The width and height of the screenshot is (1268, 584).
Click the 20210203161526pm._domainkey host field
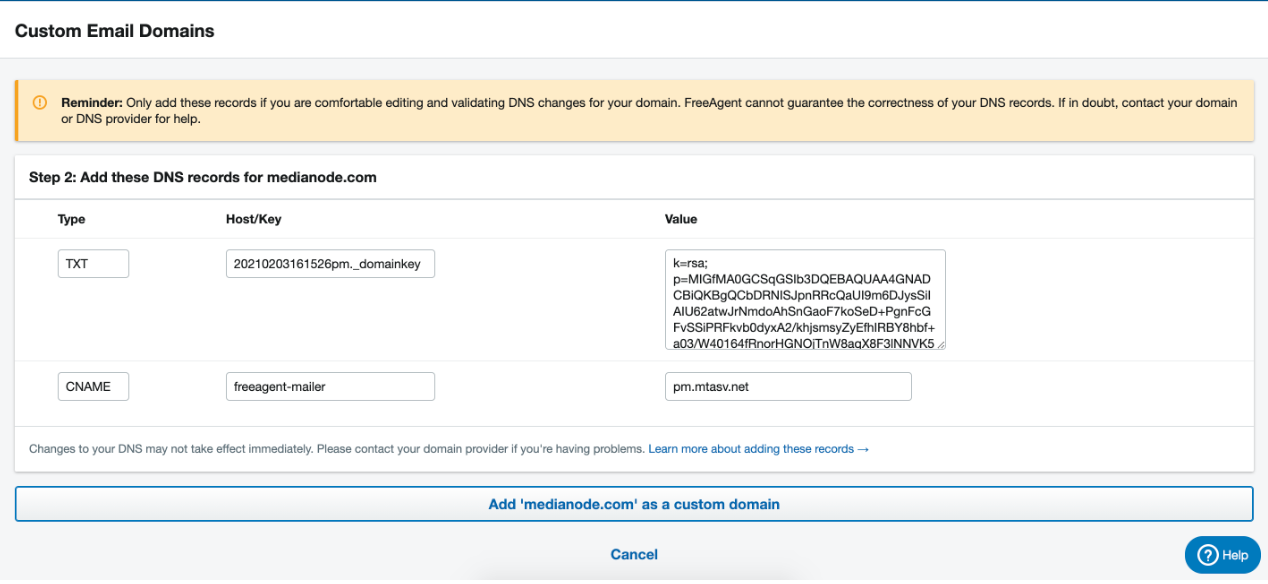(330, 264)
